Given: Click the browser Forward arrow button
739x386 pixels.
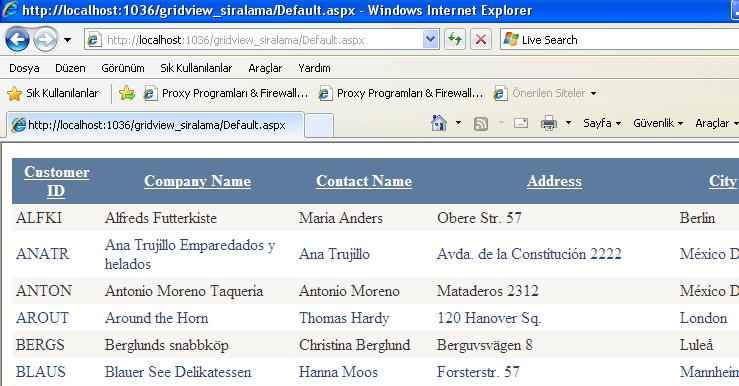Looking at the screenshot, I should [46, 40].
